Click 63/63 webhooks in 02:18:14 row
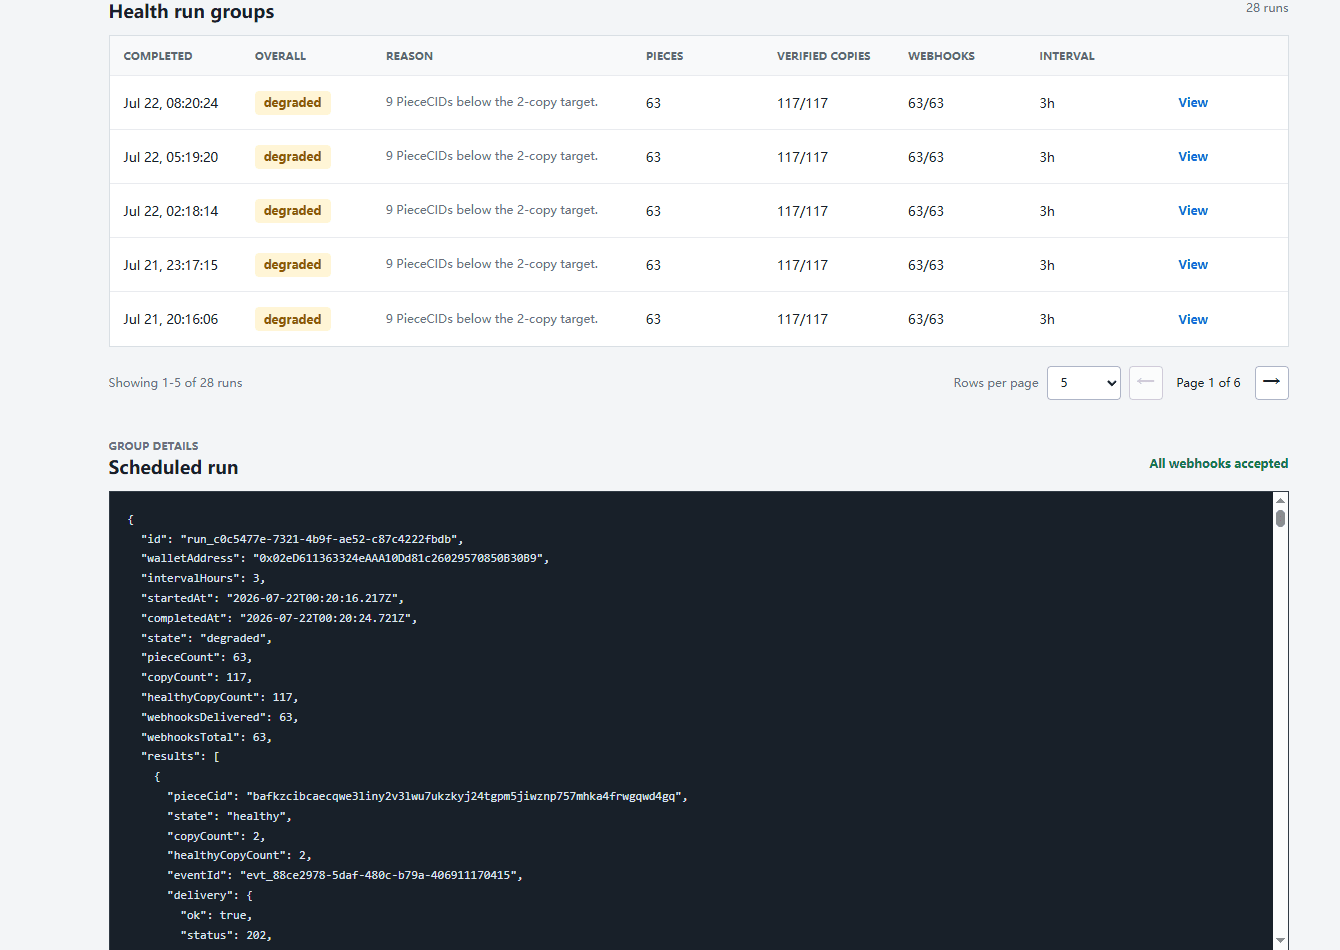Image resolution: width=1340 pixels, height=950 pixels. [x=926, y=211]
